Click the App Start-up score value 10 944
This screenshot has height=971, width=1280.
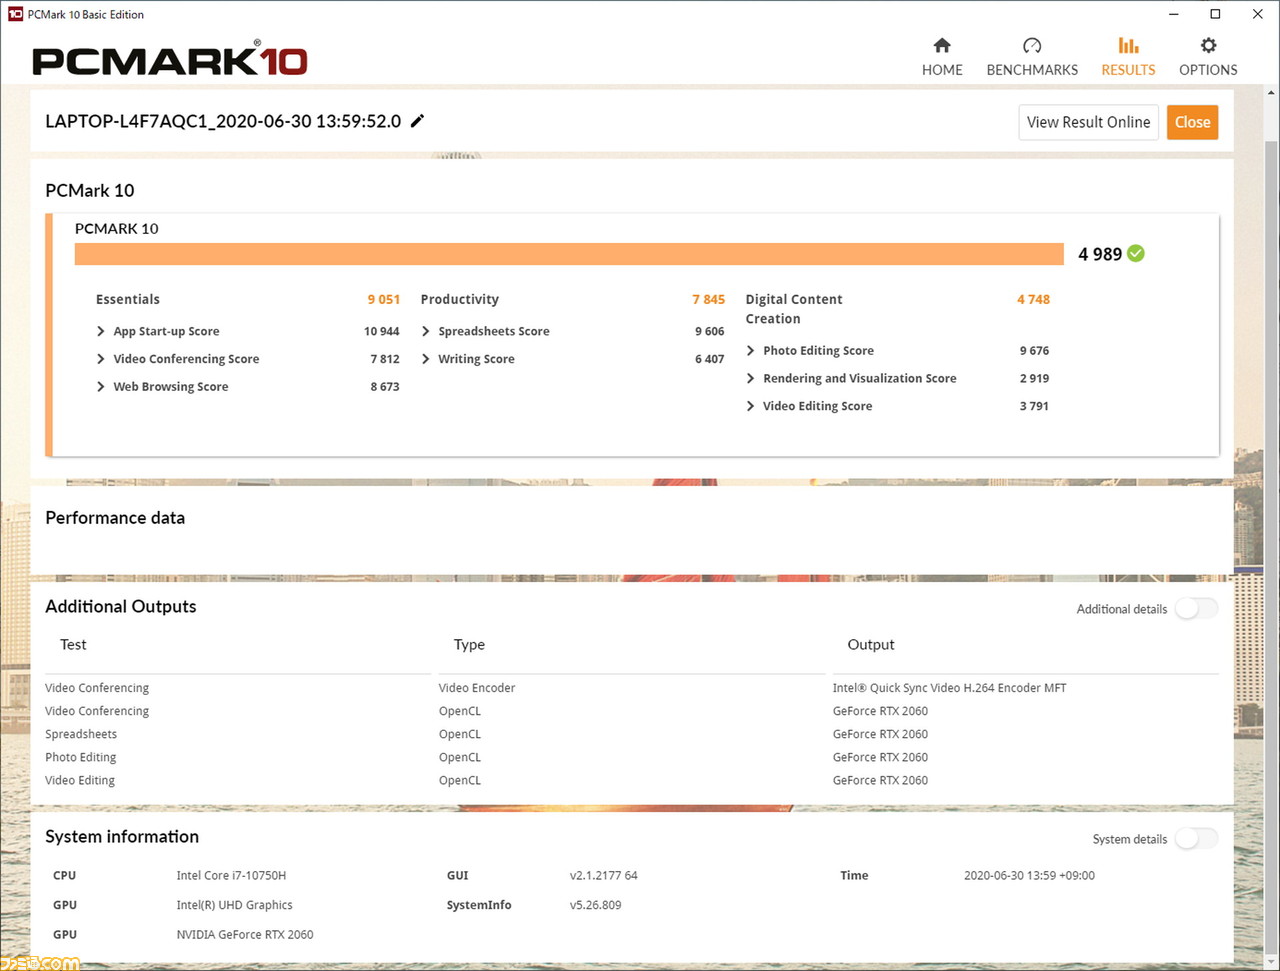[382, 331]
